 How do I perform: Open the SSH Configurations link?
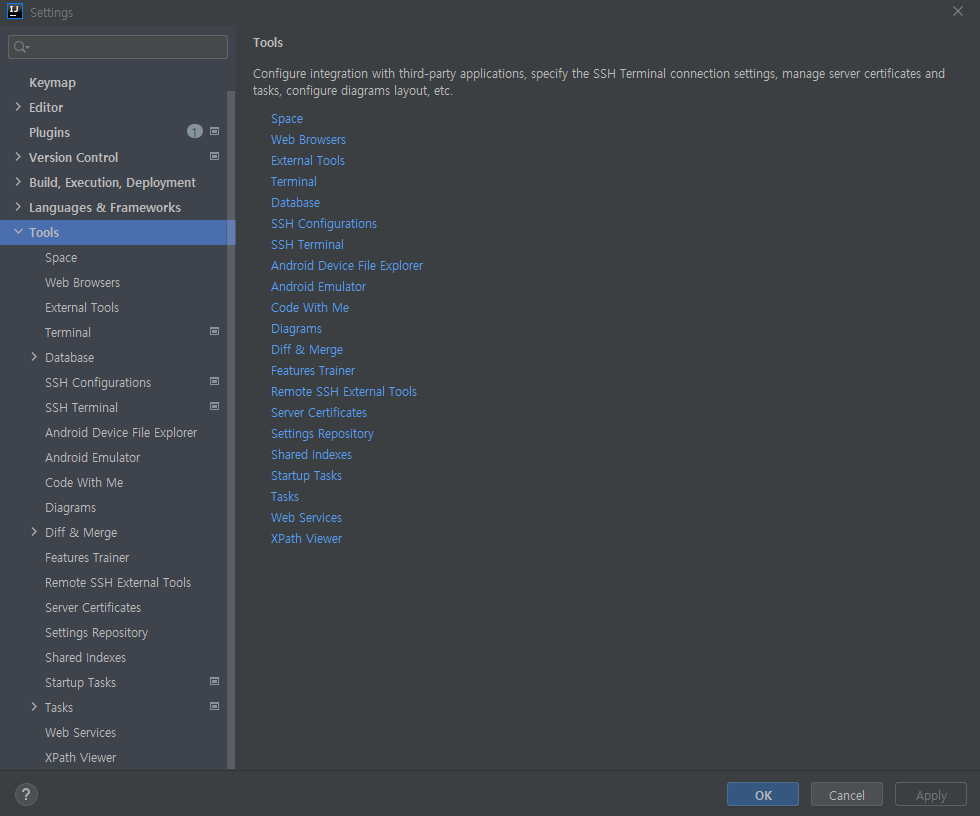324,224
